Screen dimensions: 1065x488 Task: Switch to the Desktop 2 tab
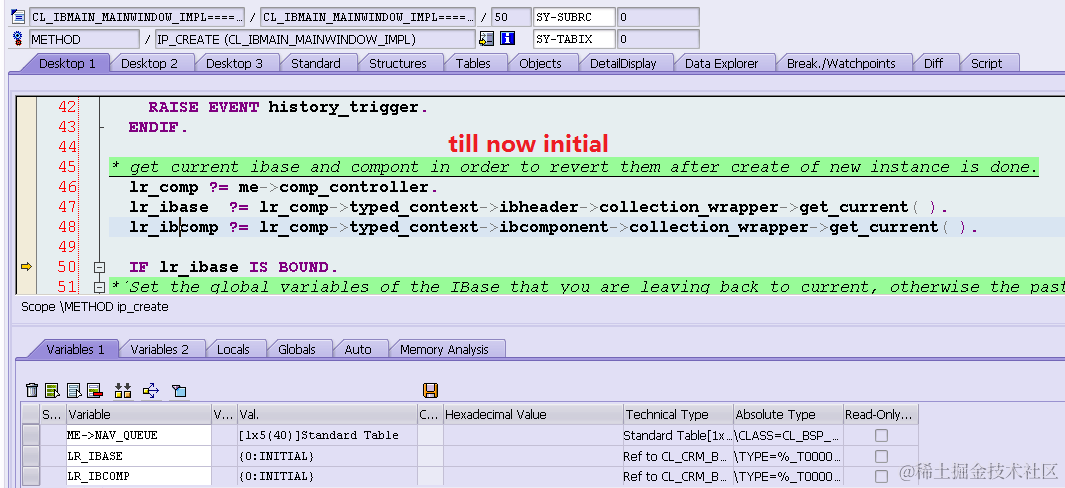coord(149,63)
